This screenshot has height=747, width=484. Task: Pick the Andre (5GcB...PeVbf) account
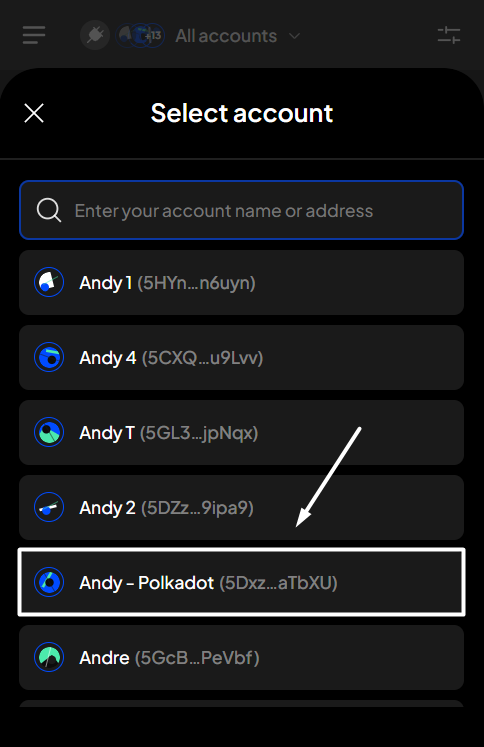[242, 657]
